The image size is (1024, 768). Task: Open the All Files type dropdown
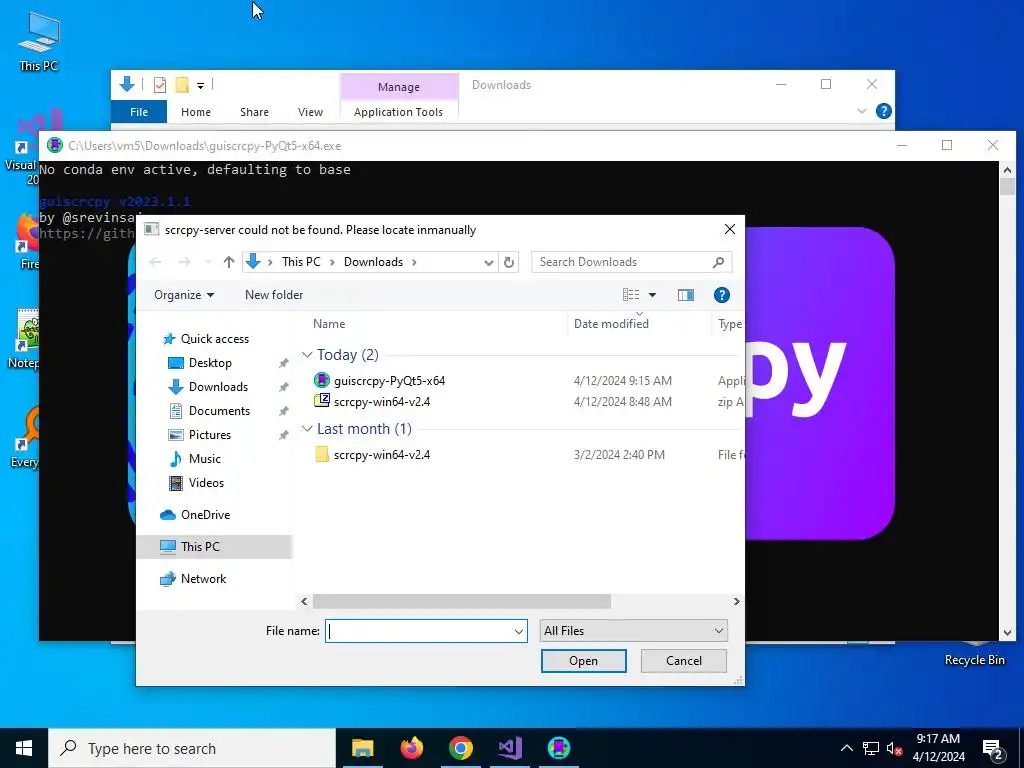click(633, 631)
